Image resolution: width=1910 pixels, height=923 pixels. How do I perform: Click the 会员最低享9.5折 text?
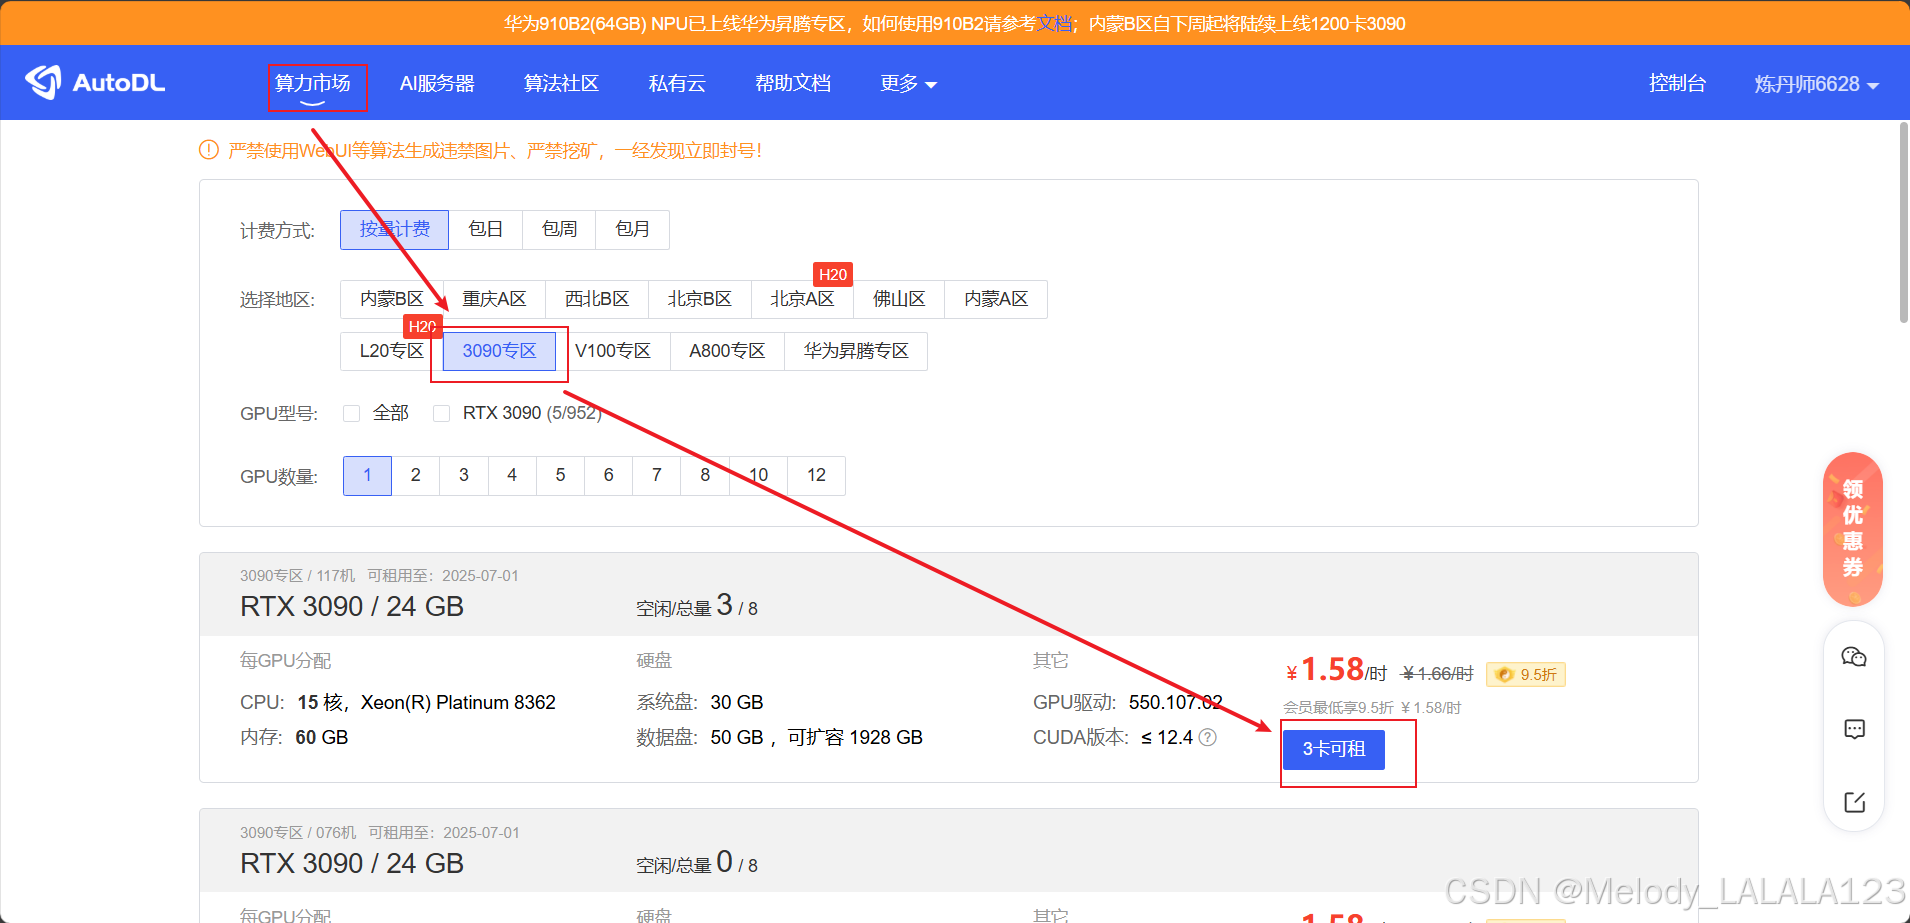1338,707
